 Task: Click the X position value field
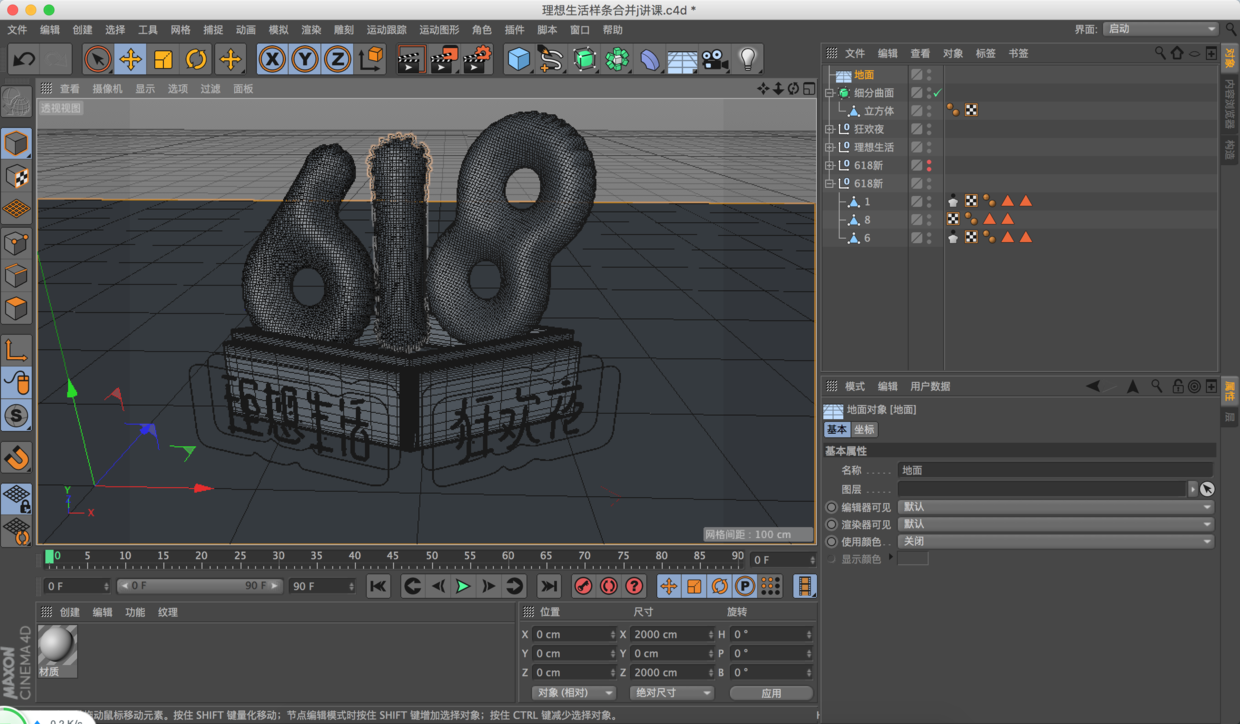(575, 634)
